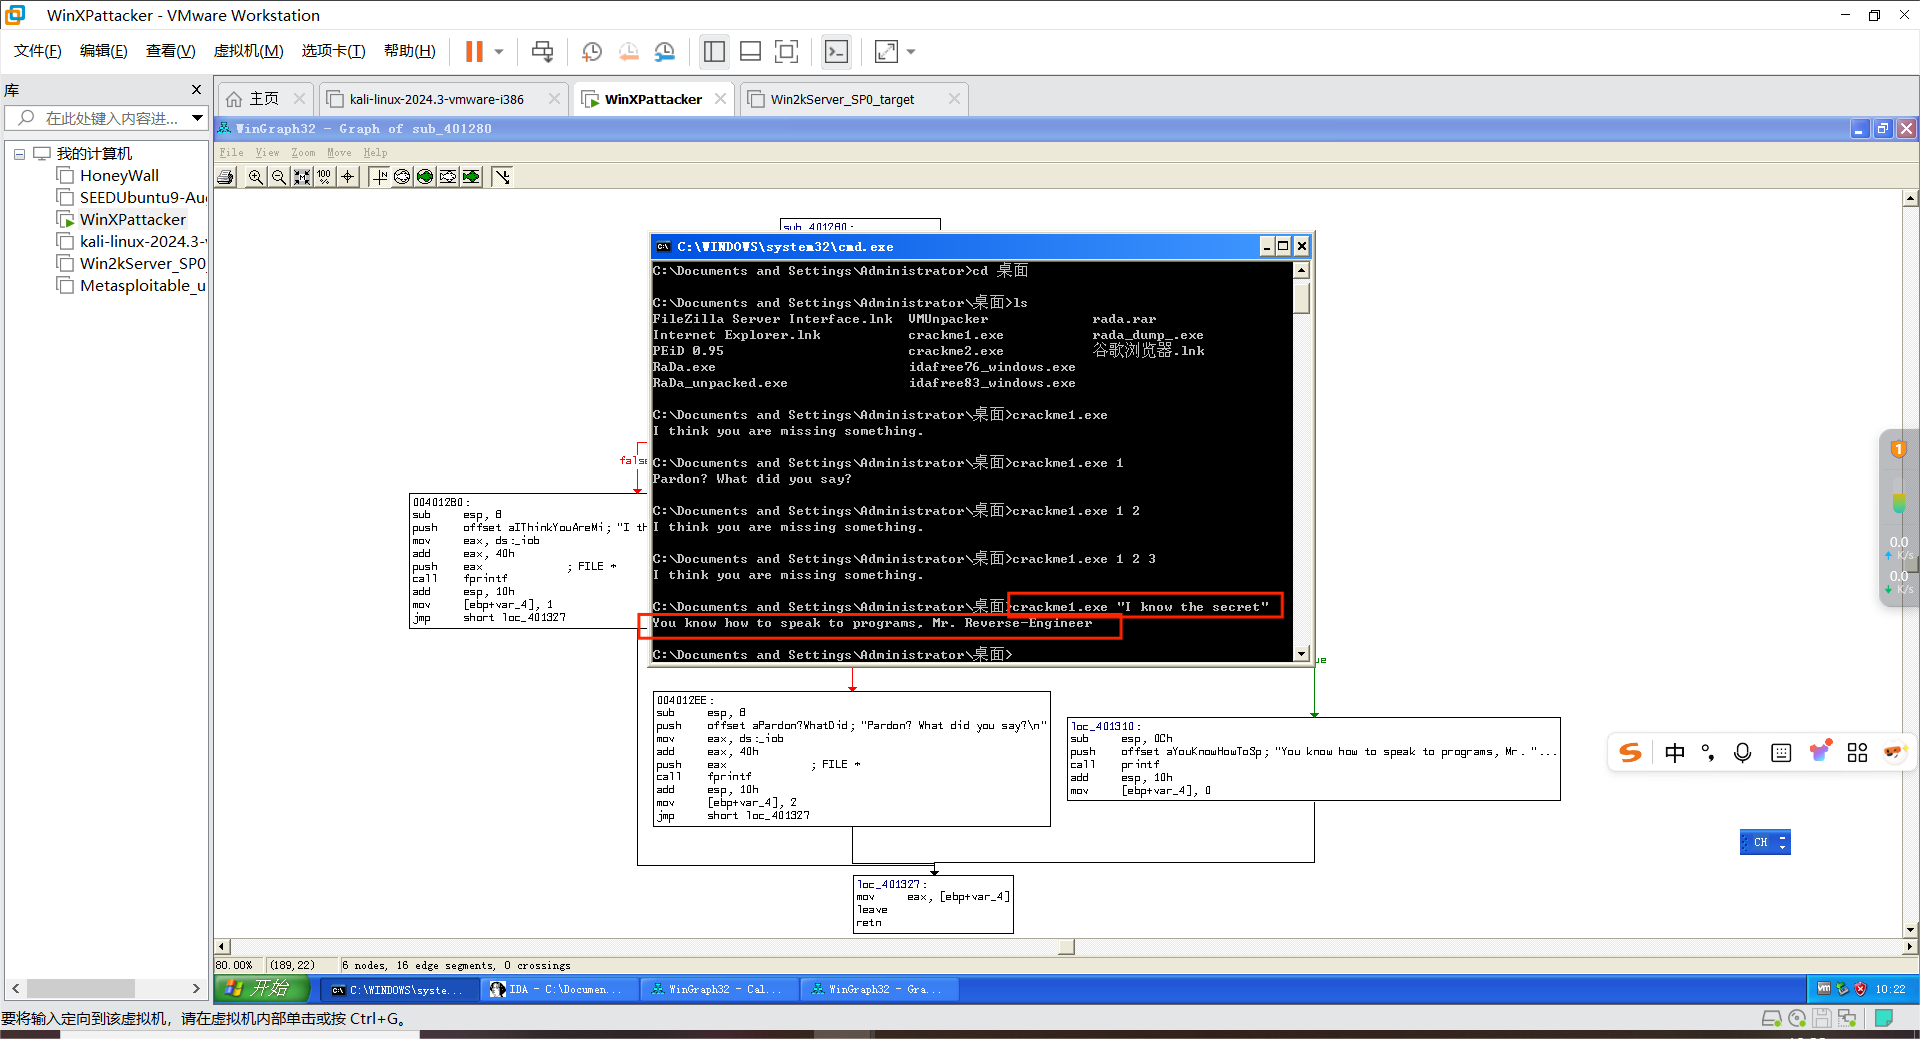Click the green fixed-radius polar fisheye icon
The height and width of the screenshot is (1039, 1920).
coord(425,177)
